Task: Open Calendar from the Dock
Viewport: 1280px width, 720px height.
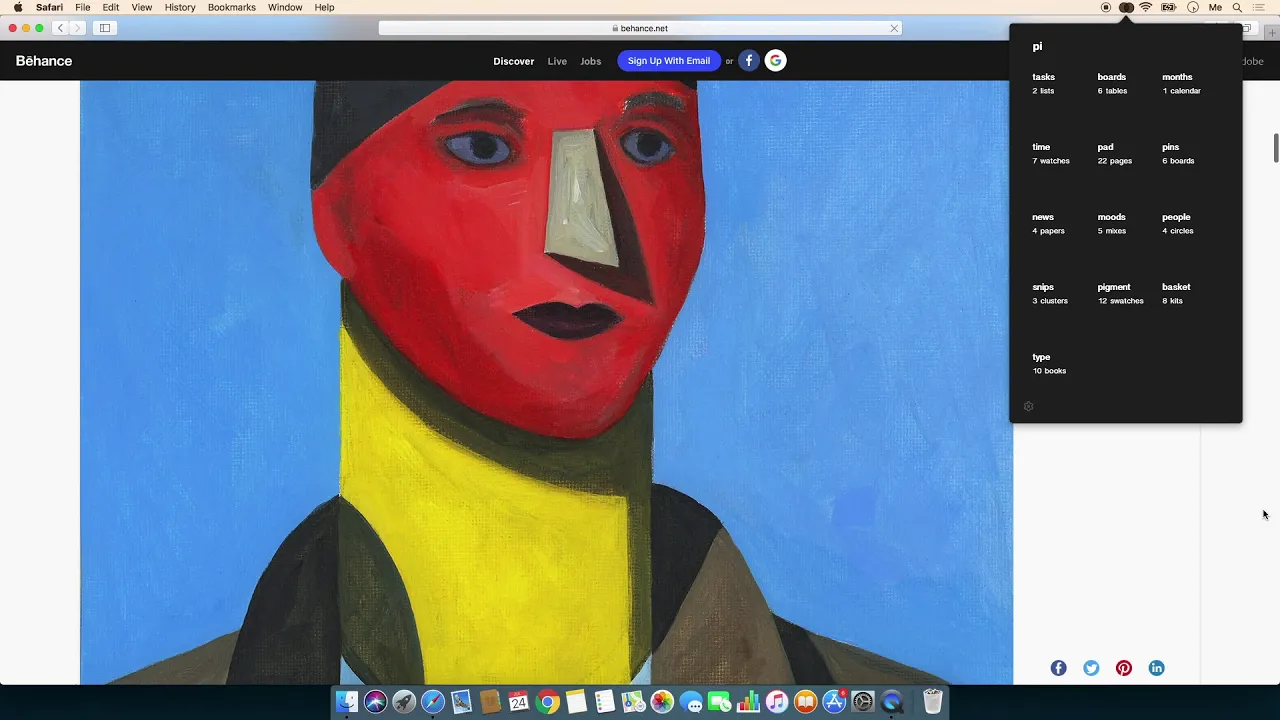Action: tap(518, 702)
